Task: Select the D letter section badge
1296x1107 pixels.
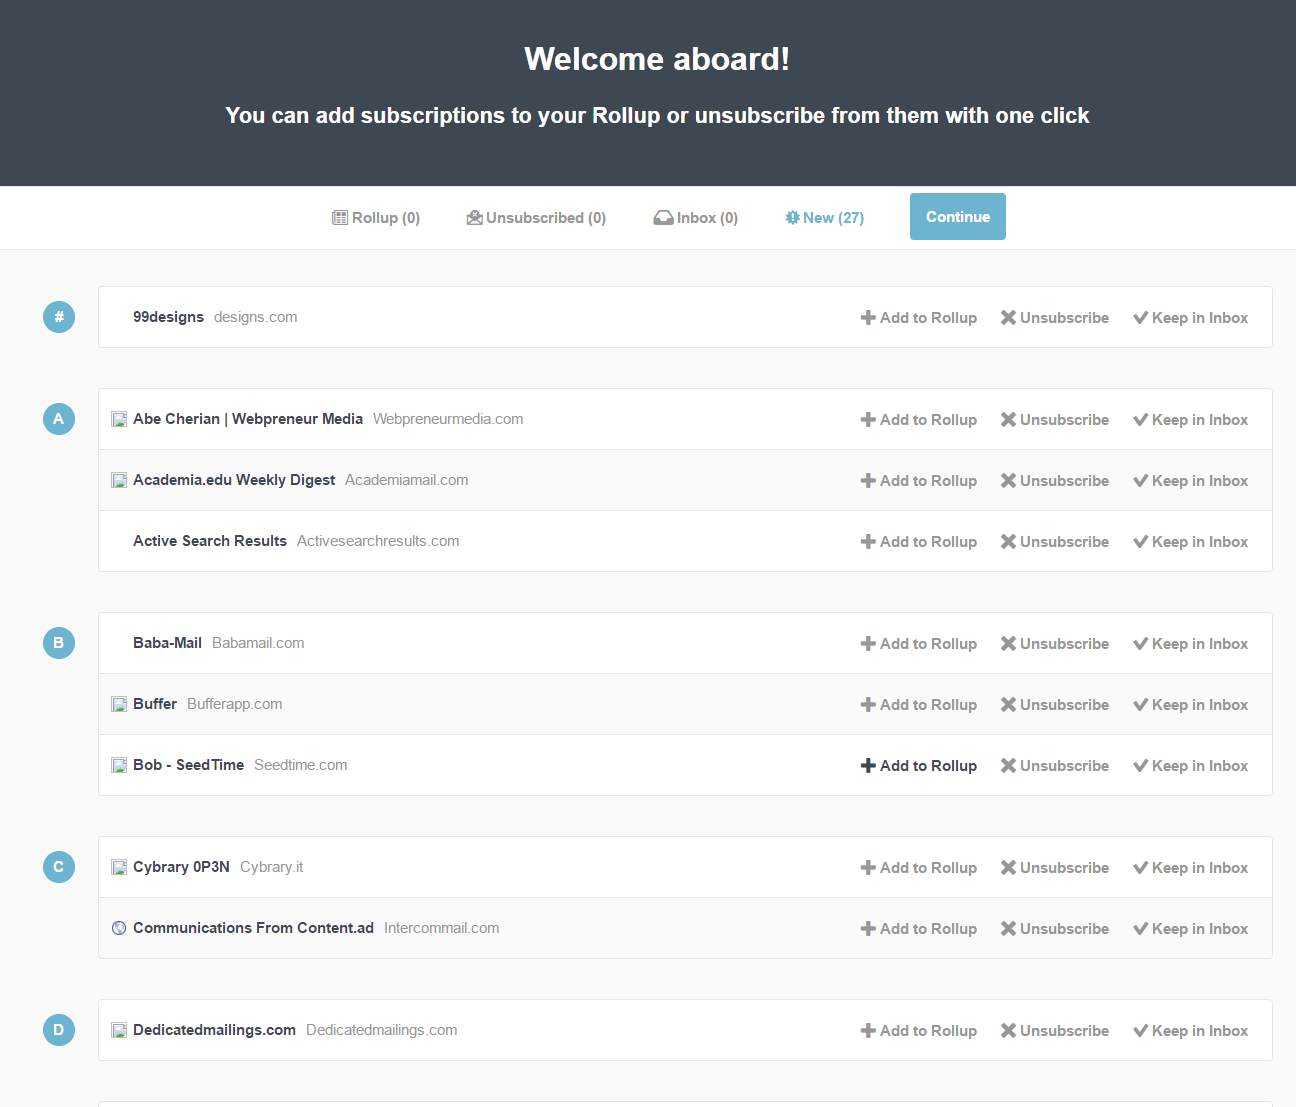Action: tap(59, 1030)
